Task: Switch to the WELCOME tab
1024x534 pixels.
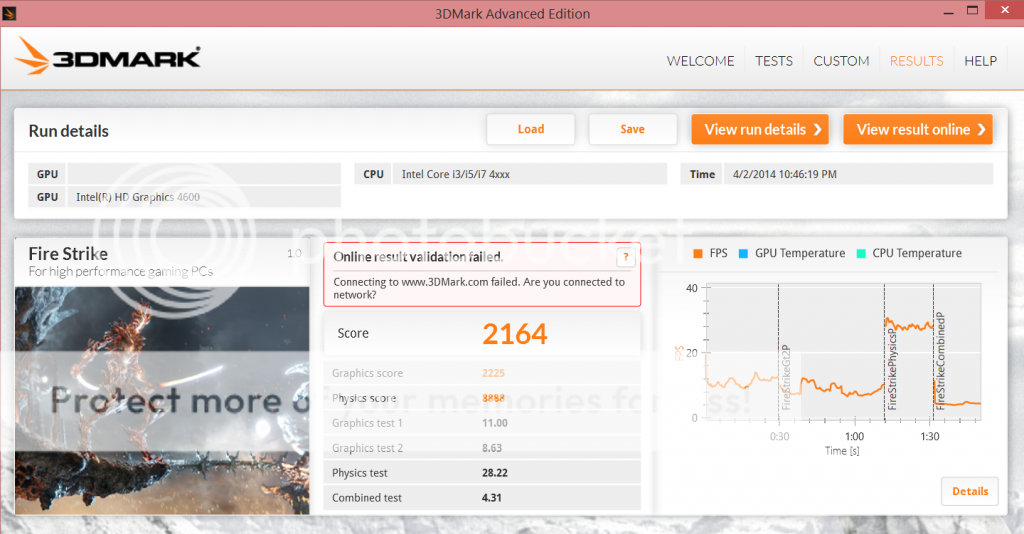Action: tap(700, 61)
